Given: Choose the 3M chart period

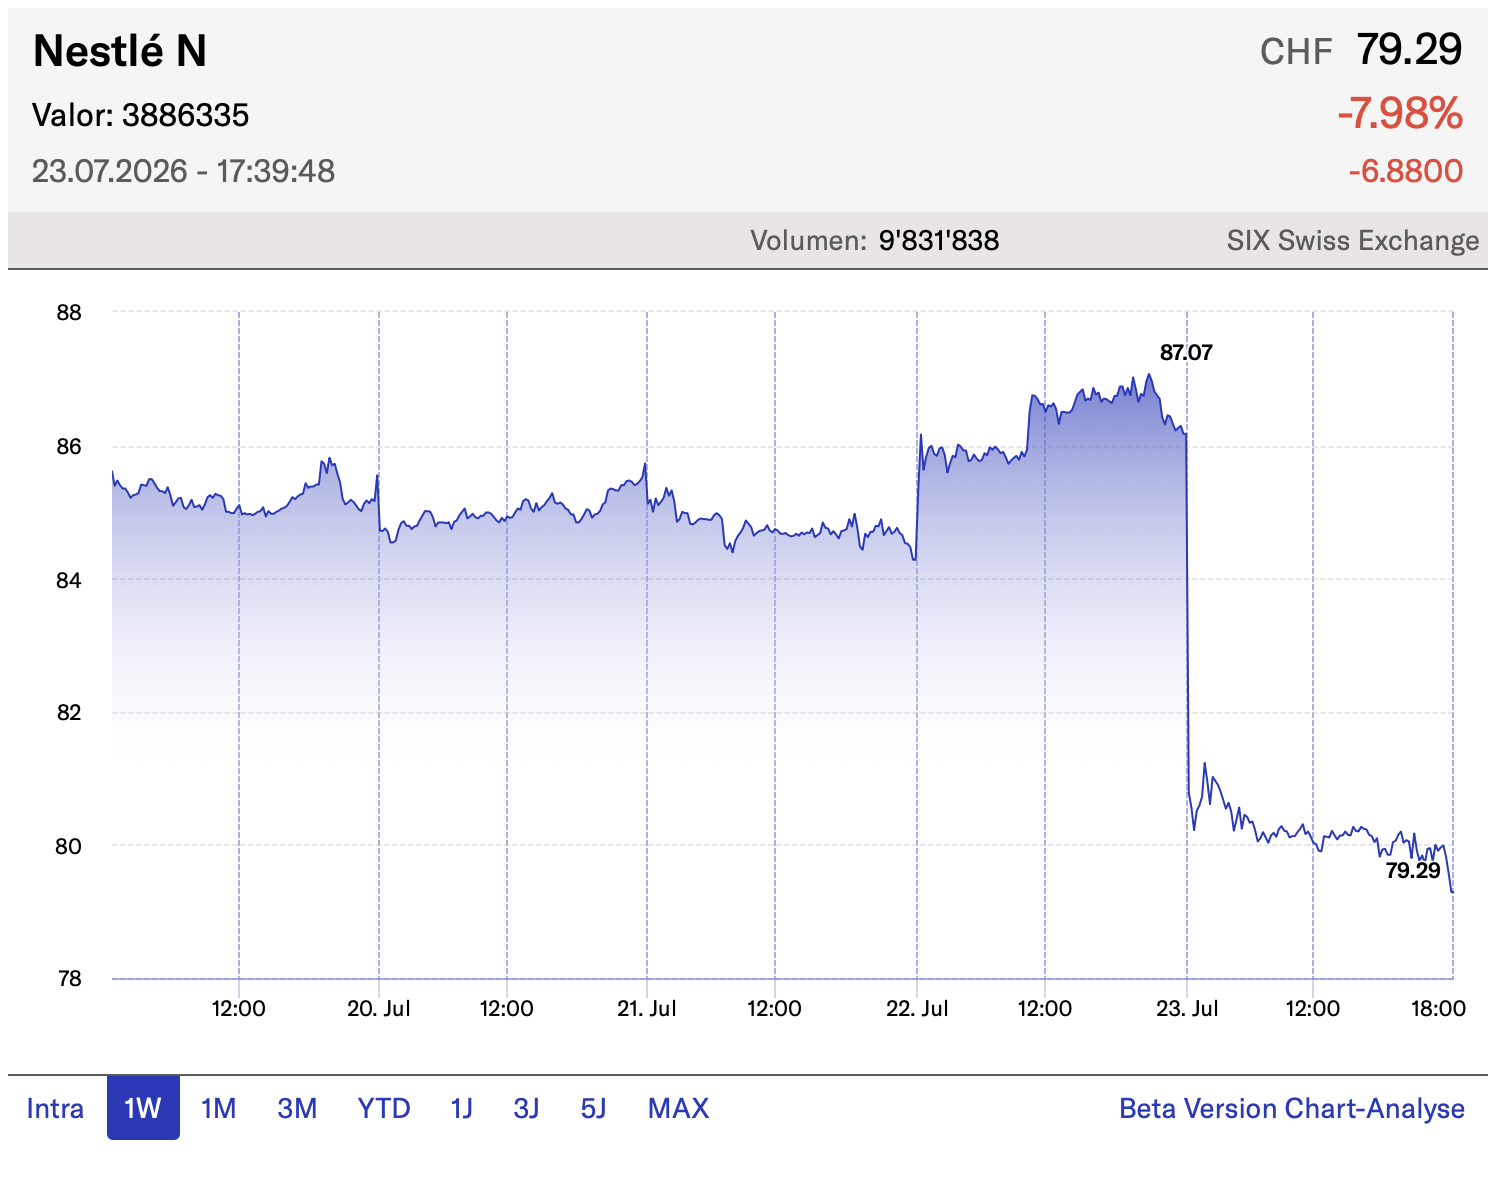Looking at the screenshot, I should point(297,1108).
